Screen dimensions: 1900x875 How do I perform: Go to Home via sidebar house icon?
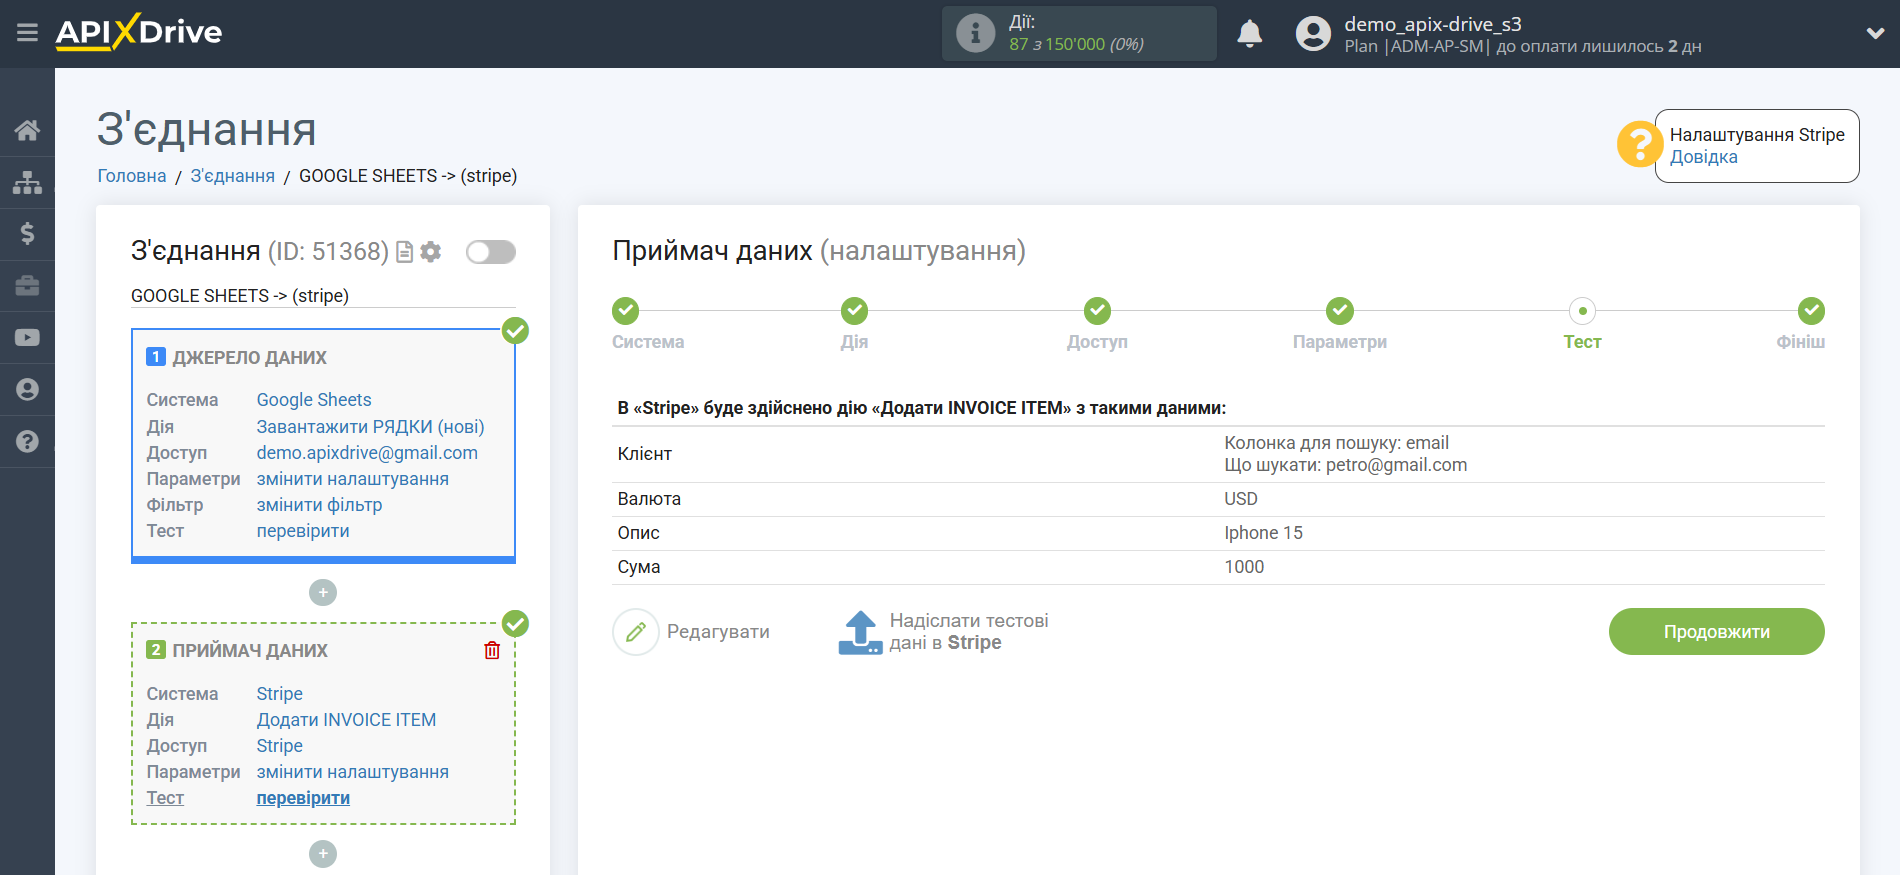tap(27, 130)
